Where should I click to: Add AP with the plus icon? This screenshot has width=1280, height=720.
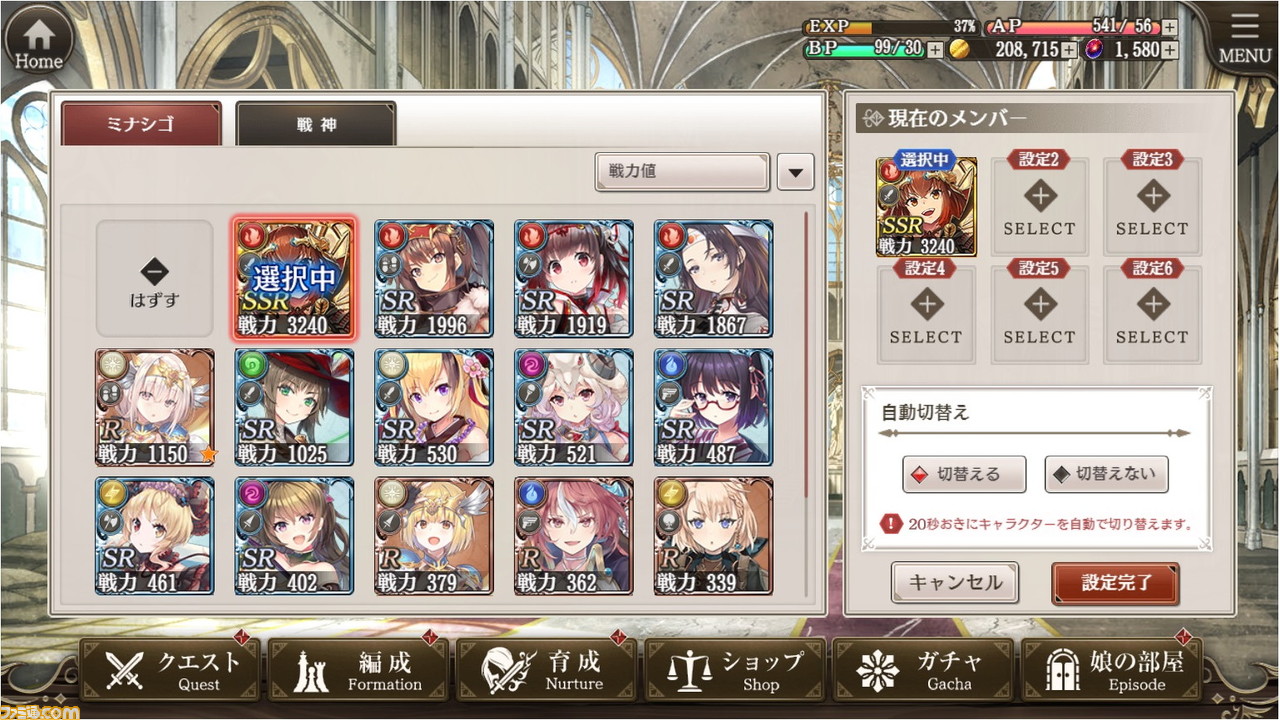pyautogui.click(x=1169, y=27)
